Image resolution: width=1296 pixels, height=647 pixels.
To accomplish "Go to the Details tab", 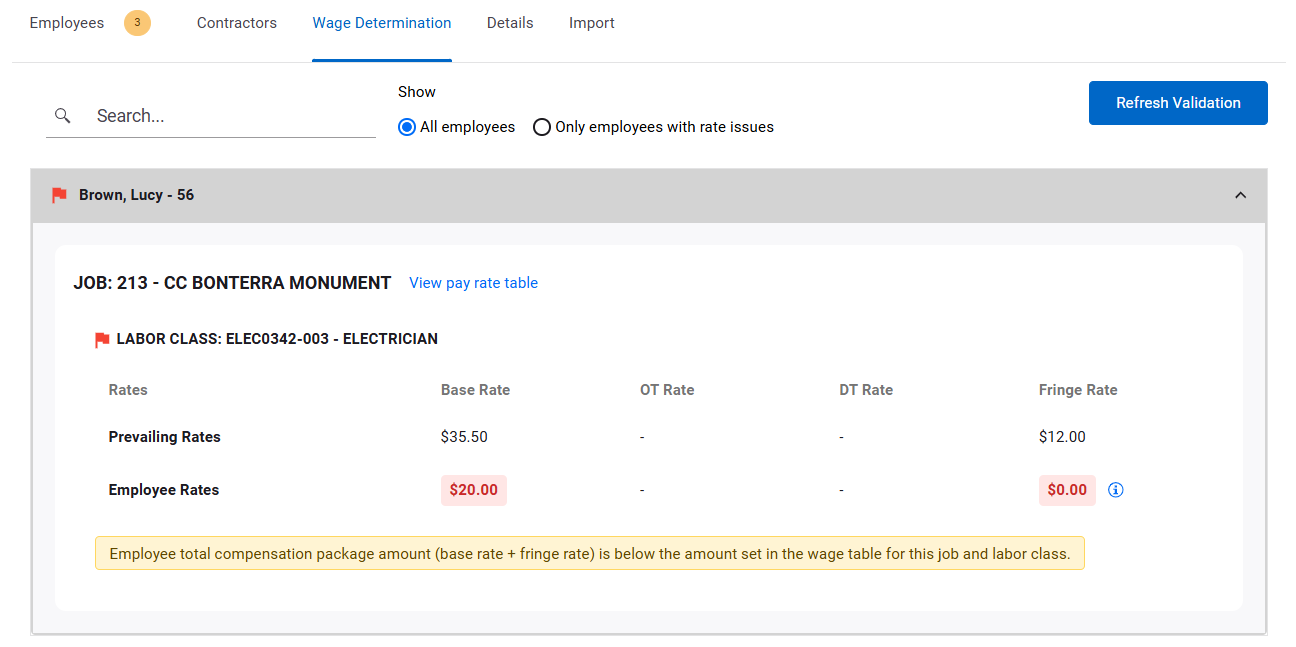I will [510, 22].
